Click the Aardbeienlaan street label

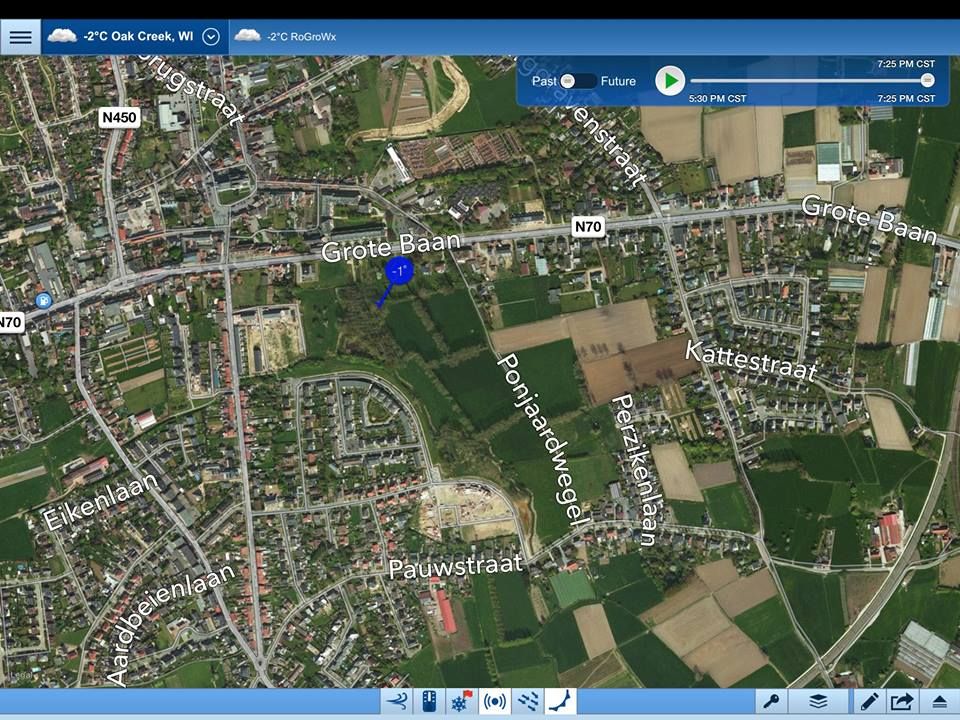click(170, 623)
